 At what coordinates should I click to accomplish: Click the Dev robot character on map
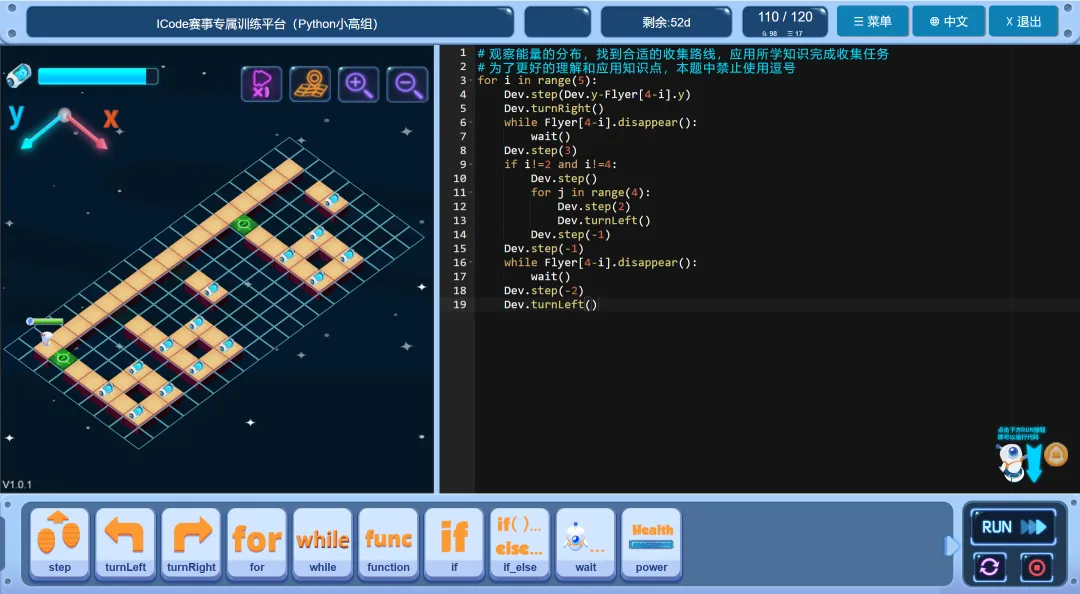tap(46, 336)
